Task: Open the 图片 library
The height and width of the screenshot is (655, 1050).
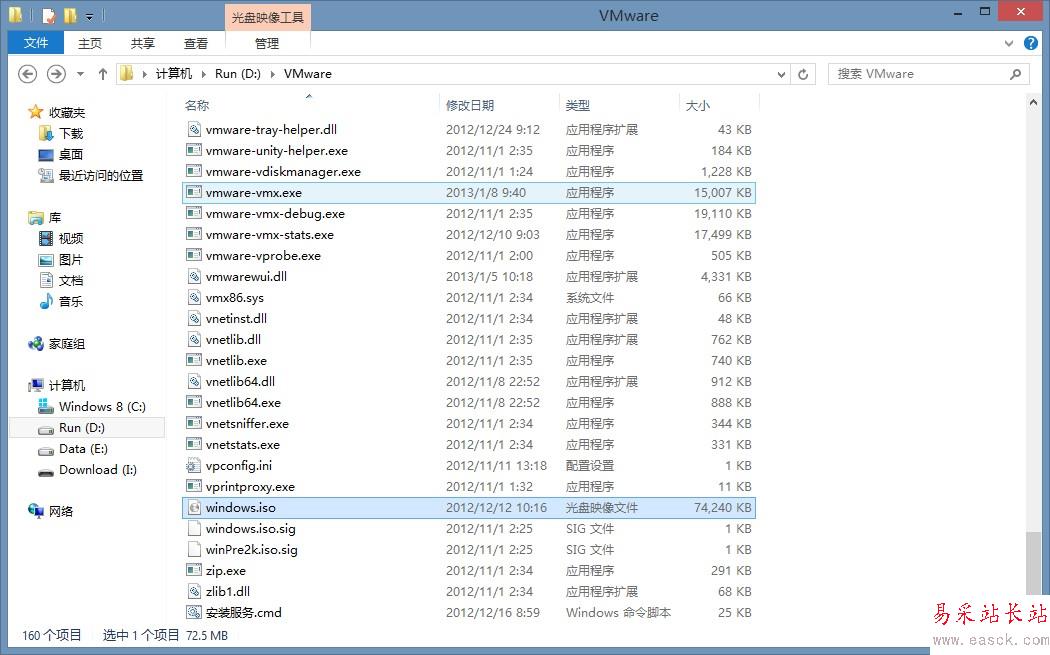Action: (70, 260)
